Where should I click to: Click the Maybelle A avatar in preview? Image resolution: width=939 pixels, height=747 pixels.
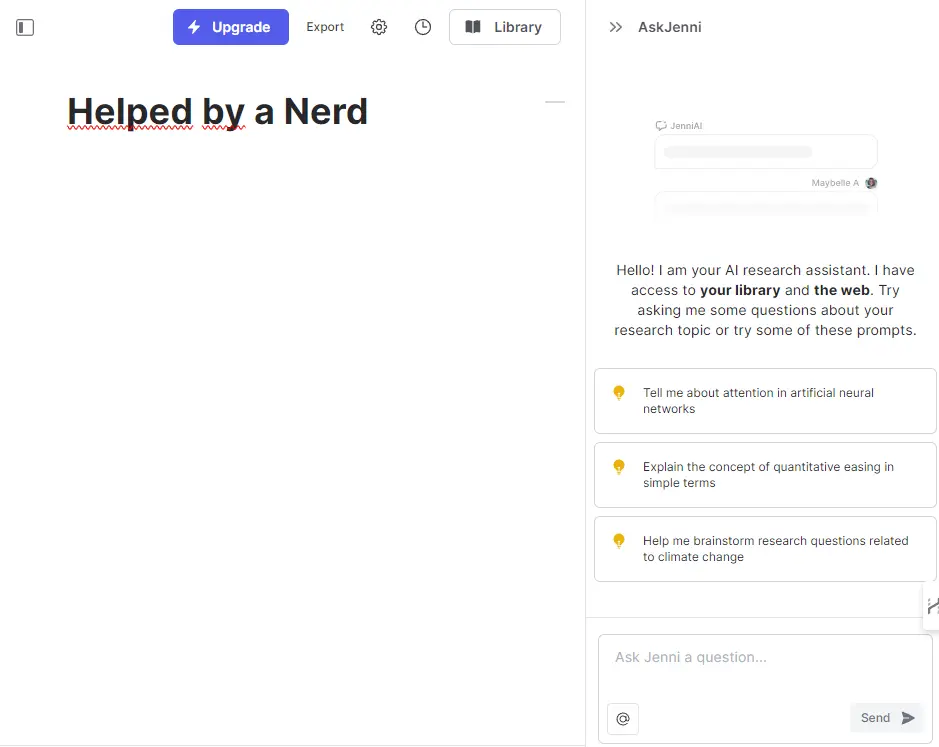point(871,183)
